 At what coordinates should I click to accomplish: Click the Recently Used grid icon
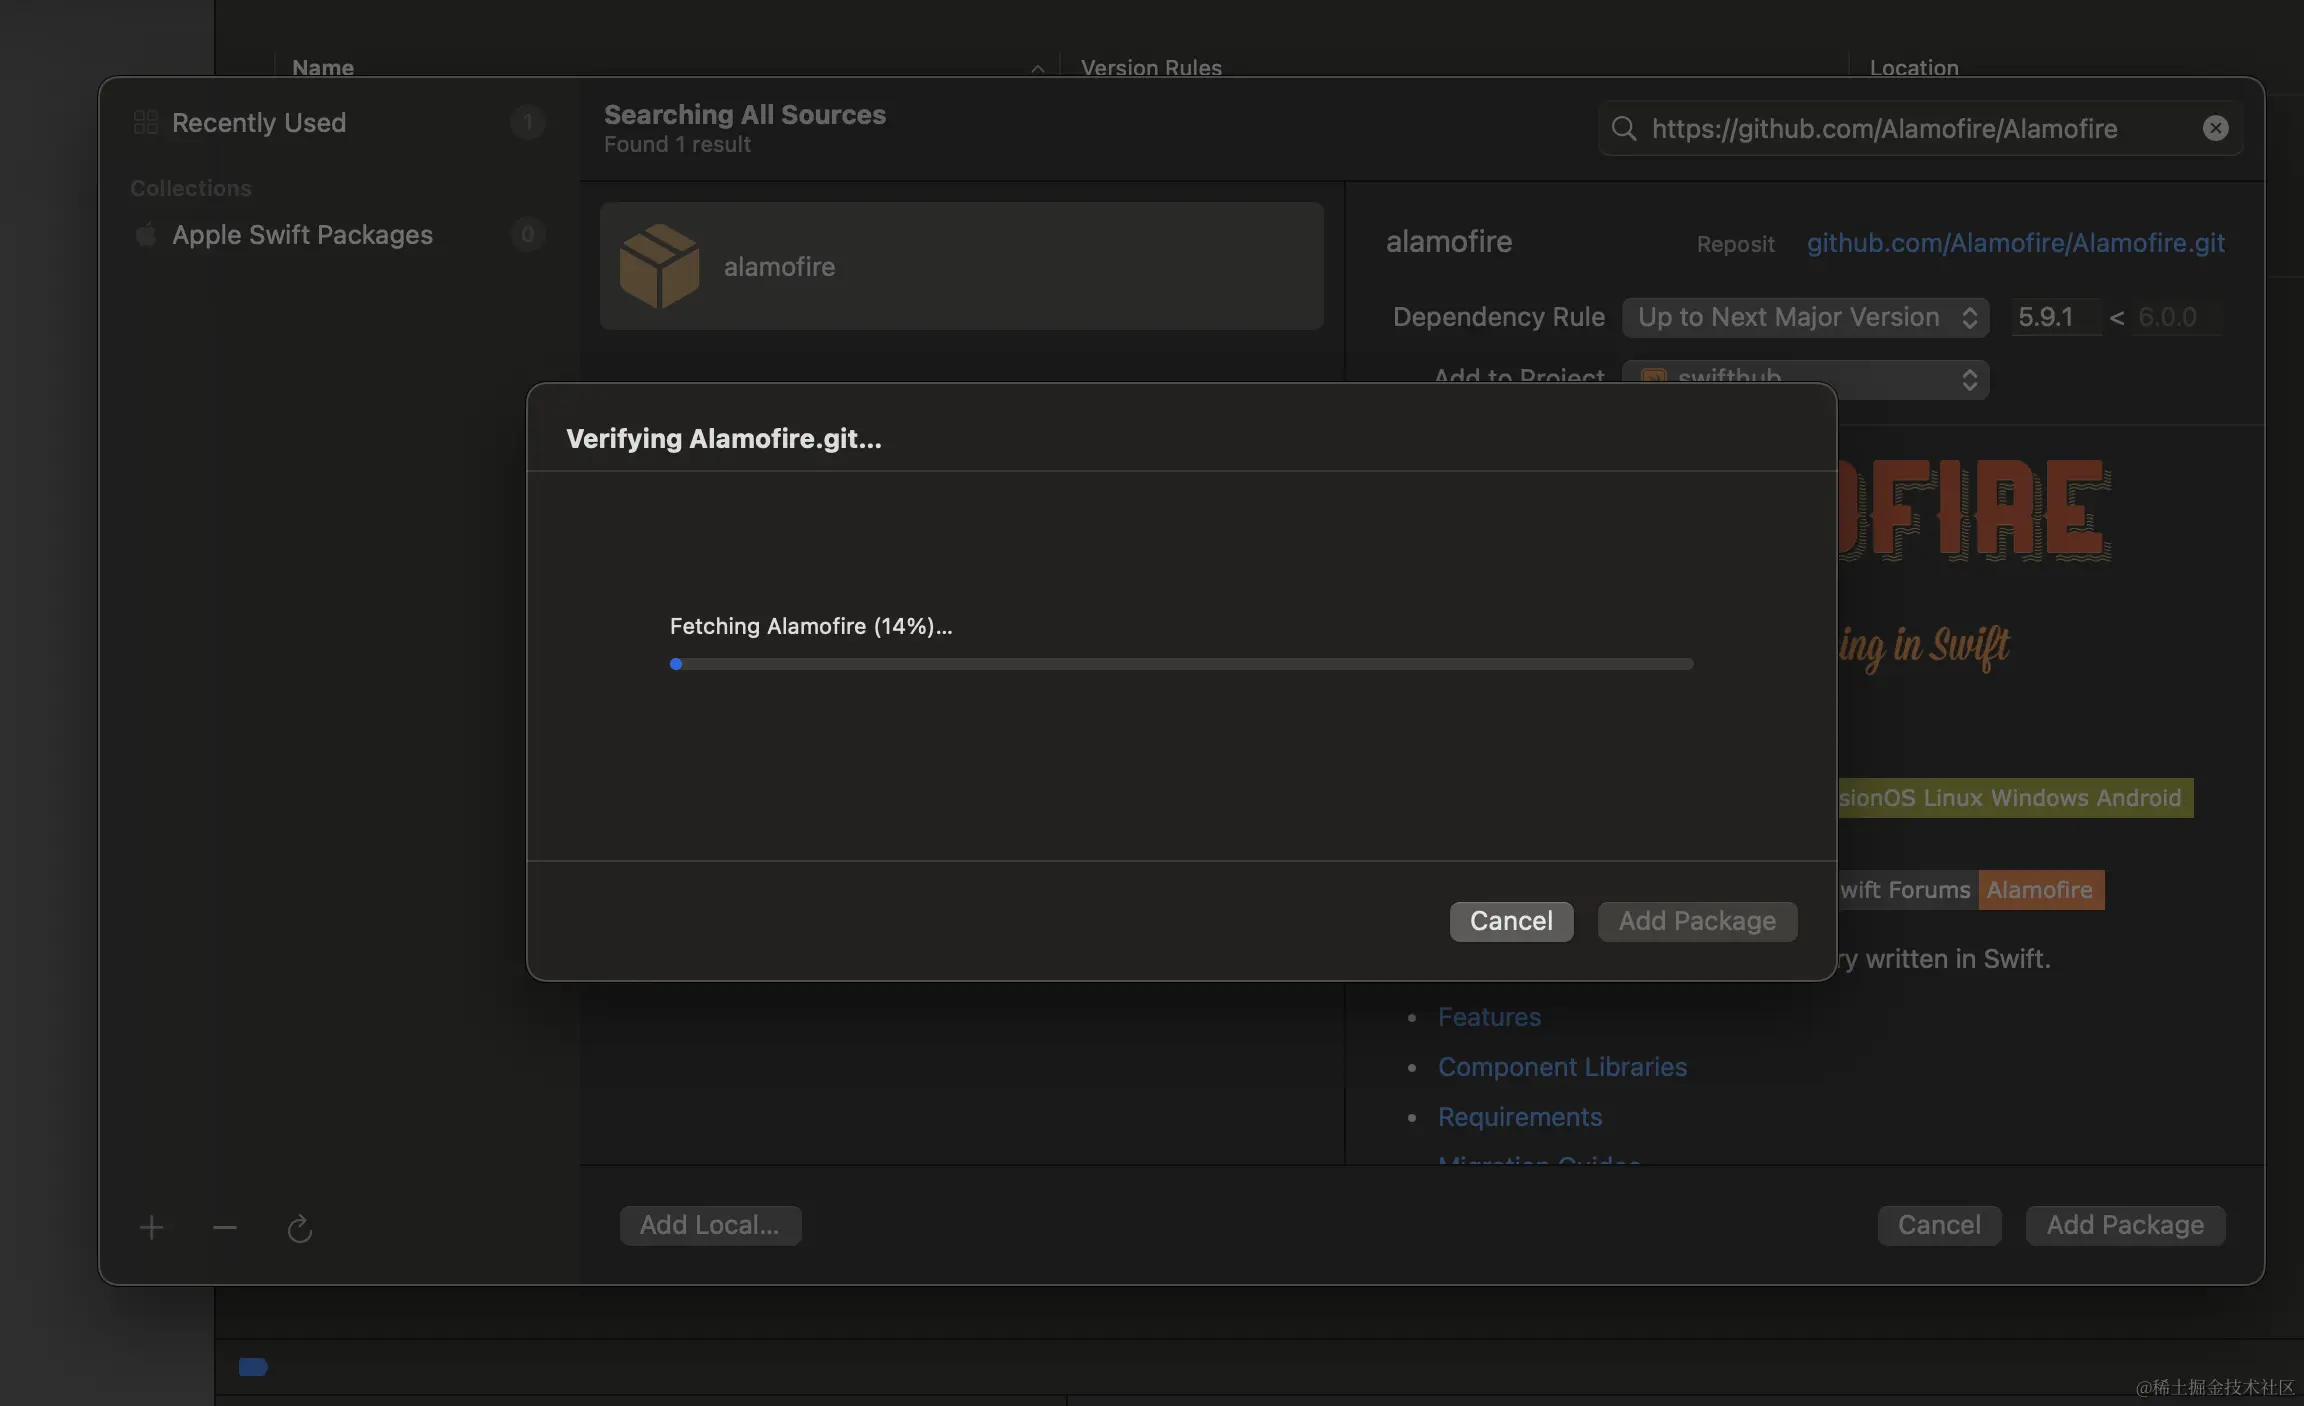pyautogui.click(x=146, y=122)
